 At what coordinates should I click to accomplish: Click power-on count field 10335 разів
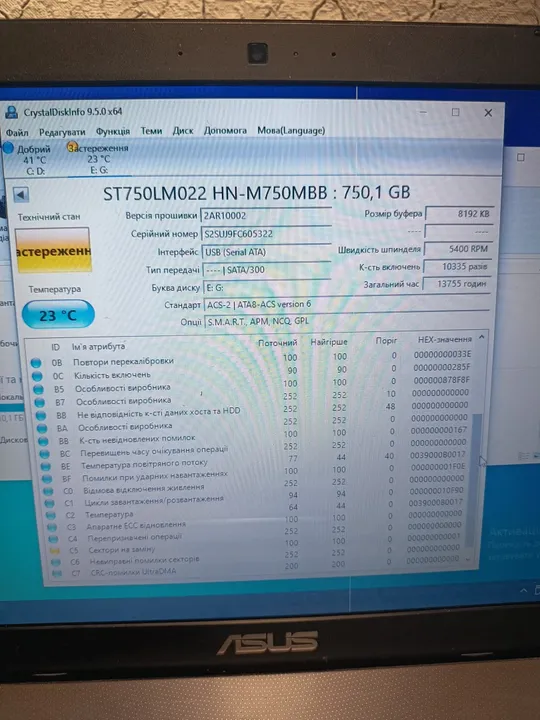click(458, 266)
